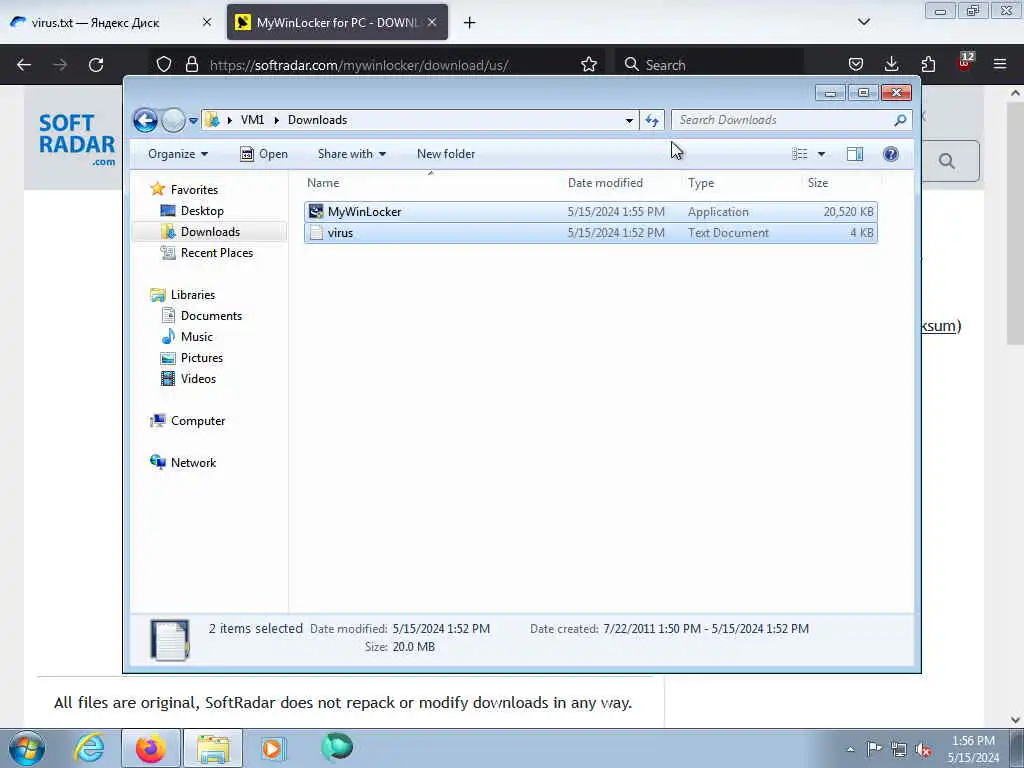Show hidden tray icons arrow
The width and height of the screenshot is (1024, 768).
click(x=850, y=749)
